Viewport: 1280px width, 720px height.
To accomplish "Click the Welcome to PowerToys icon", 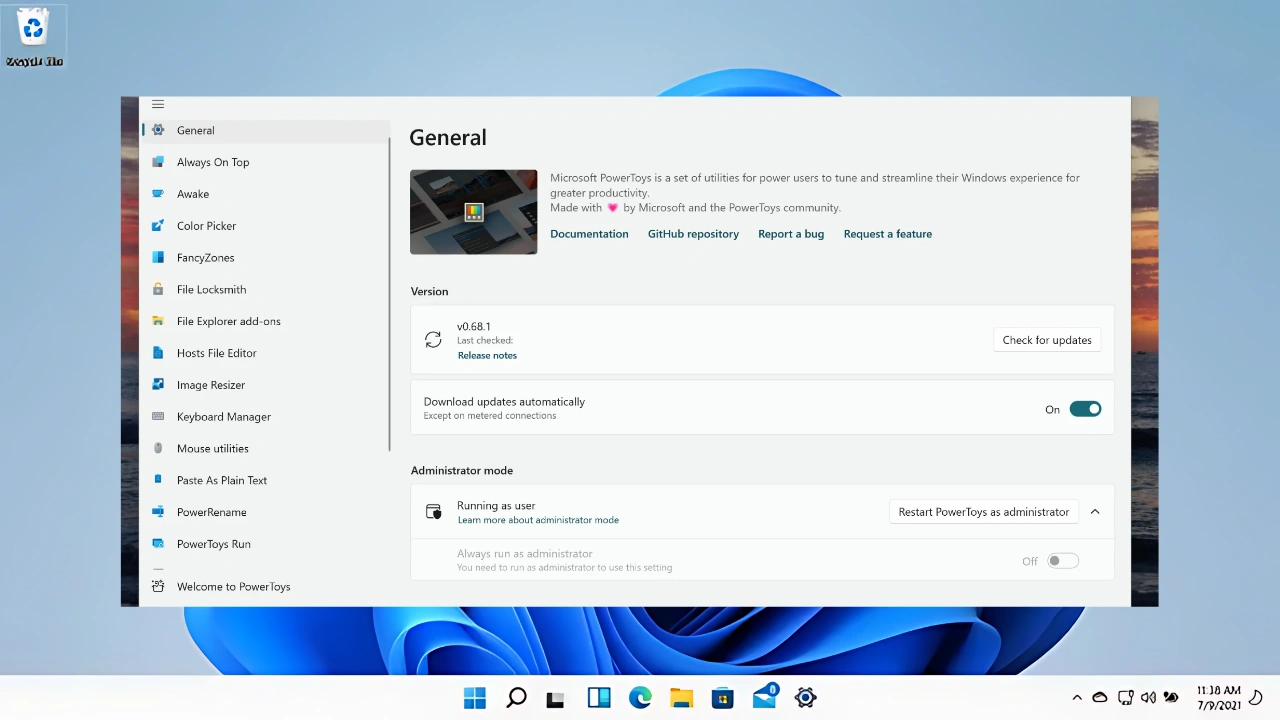I will 158,587.
